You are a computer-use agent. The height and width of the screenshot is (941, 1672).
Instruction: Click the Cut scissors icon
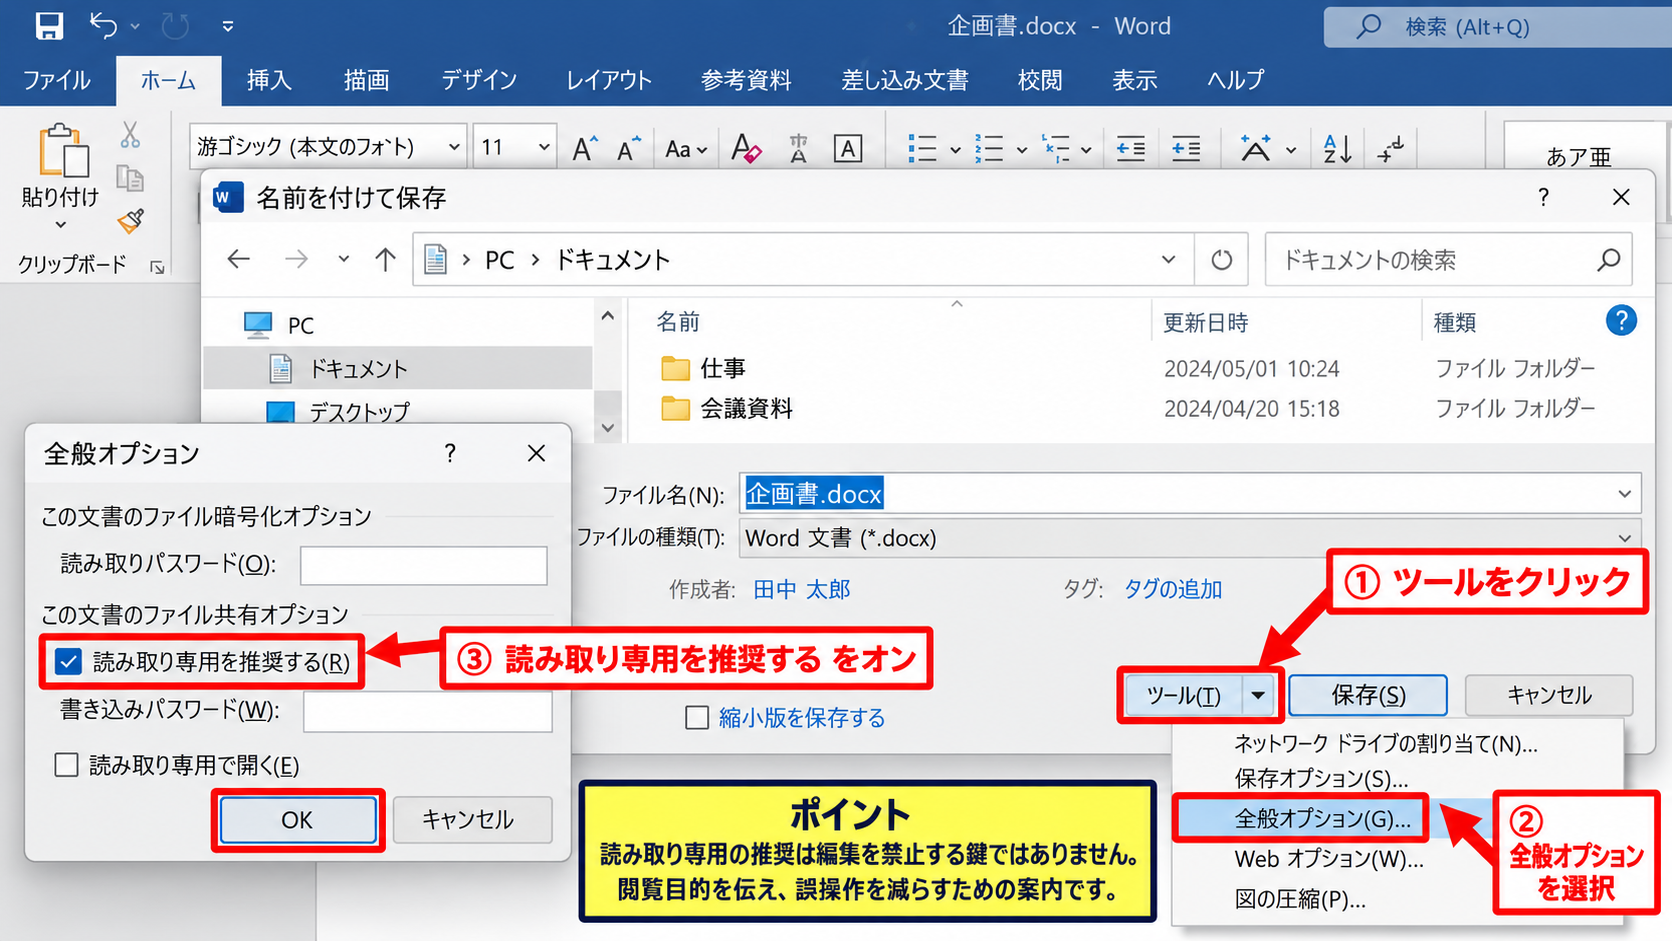tap(130, 135)
